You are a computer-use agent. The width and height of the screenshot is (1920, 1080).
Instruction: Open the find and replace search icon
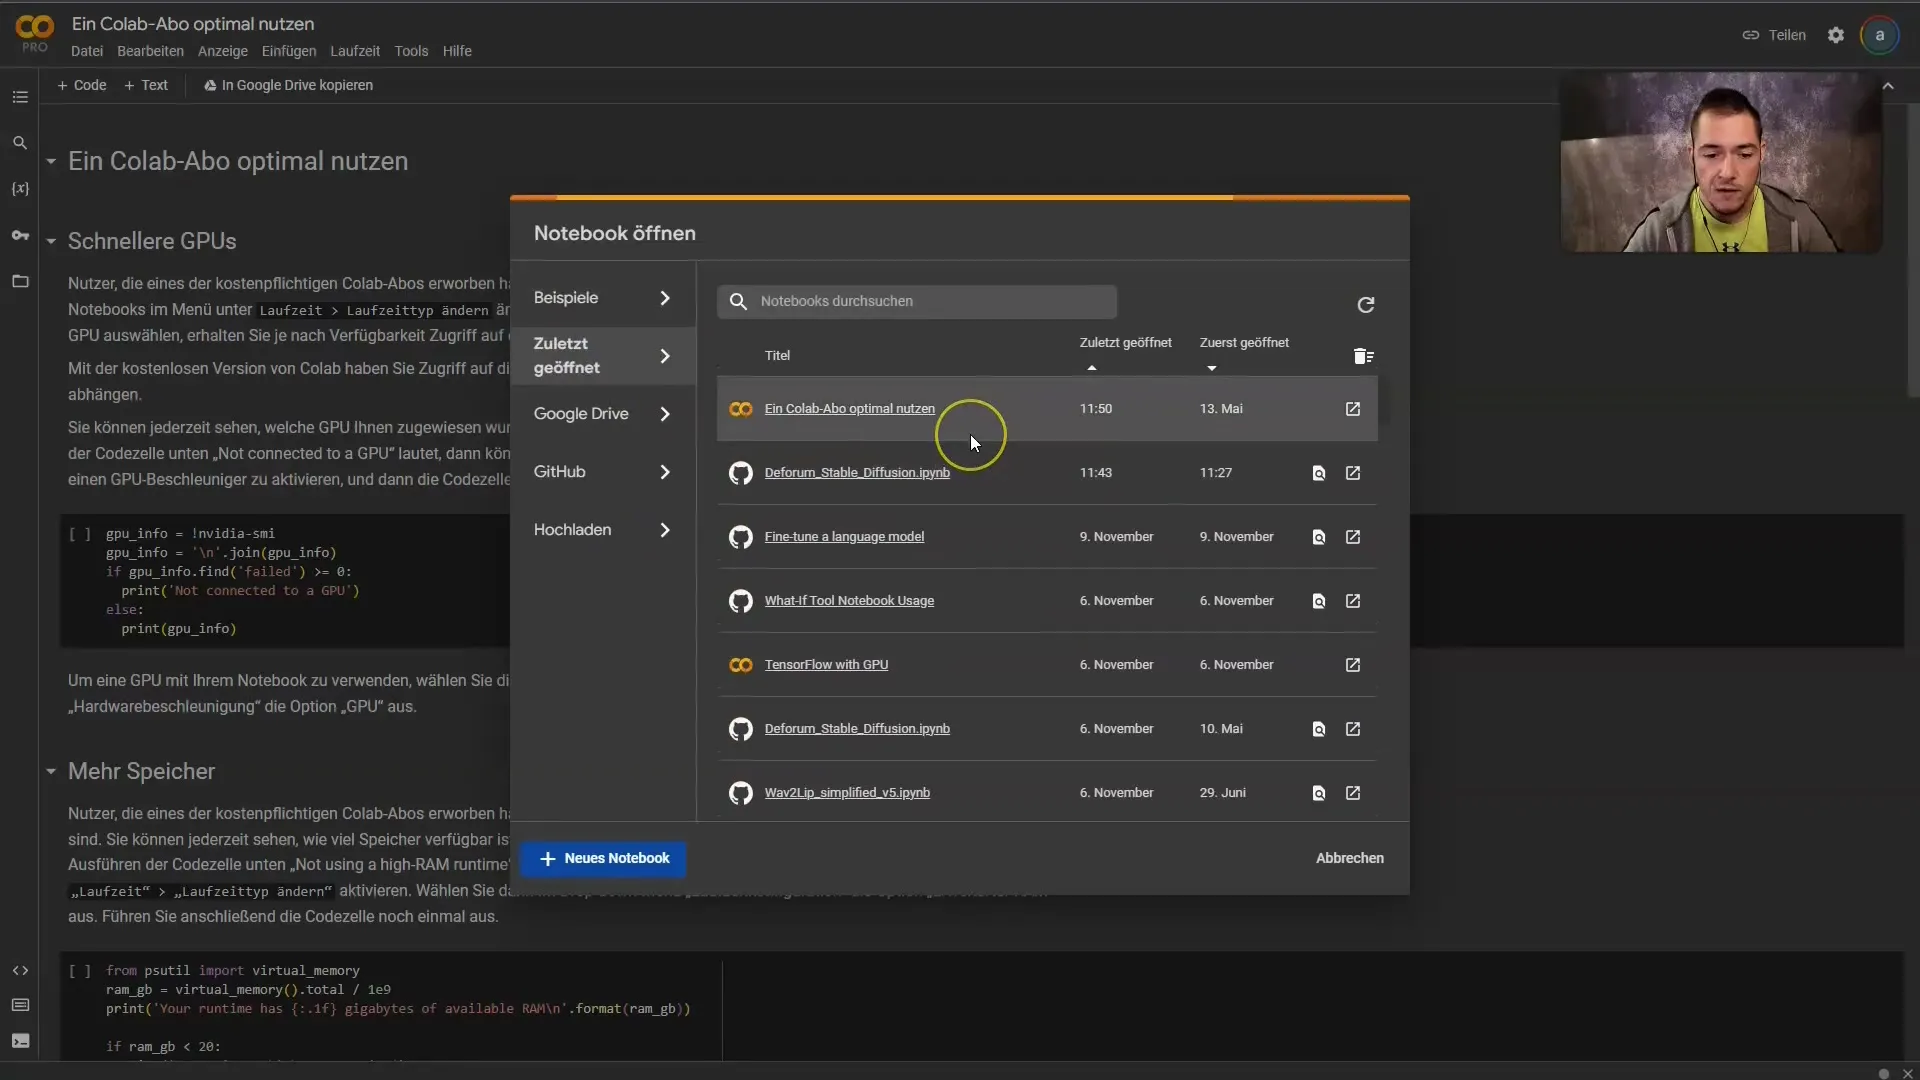pos(20,143)
